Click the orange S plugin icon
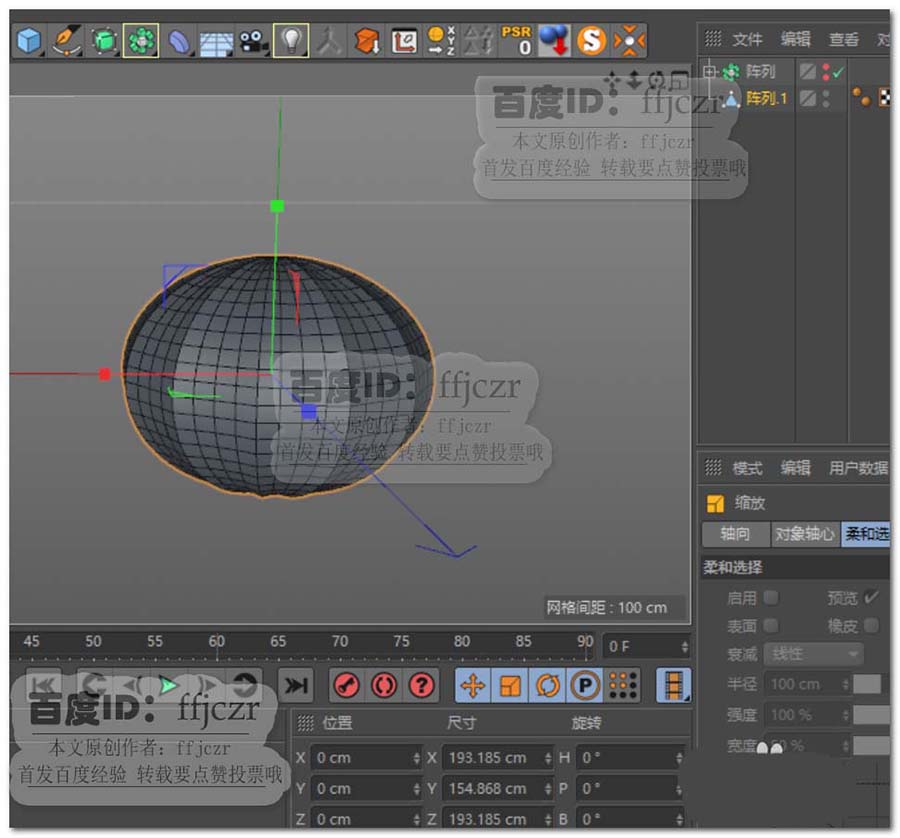Image resolution: width=900 pixels, height=838 pixels. coord(591,41)
